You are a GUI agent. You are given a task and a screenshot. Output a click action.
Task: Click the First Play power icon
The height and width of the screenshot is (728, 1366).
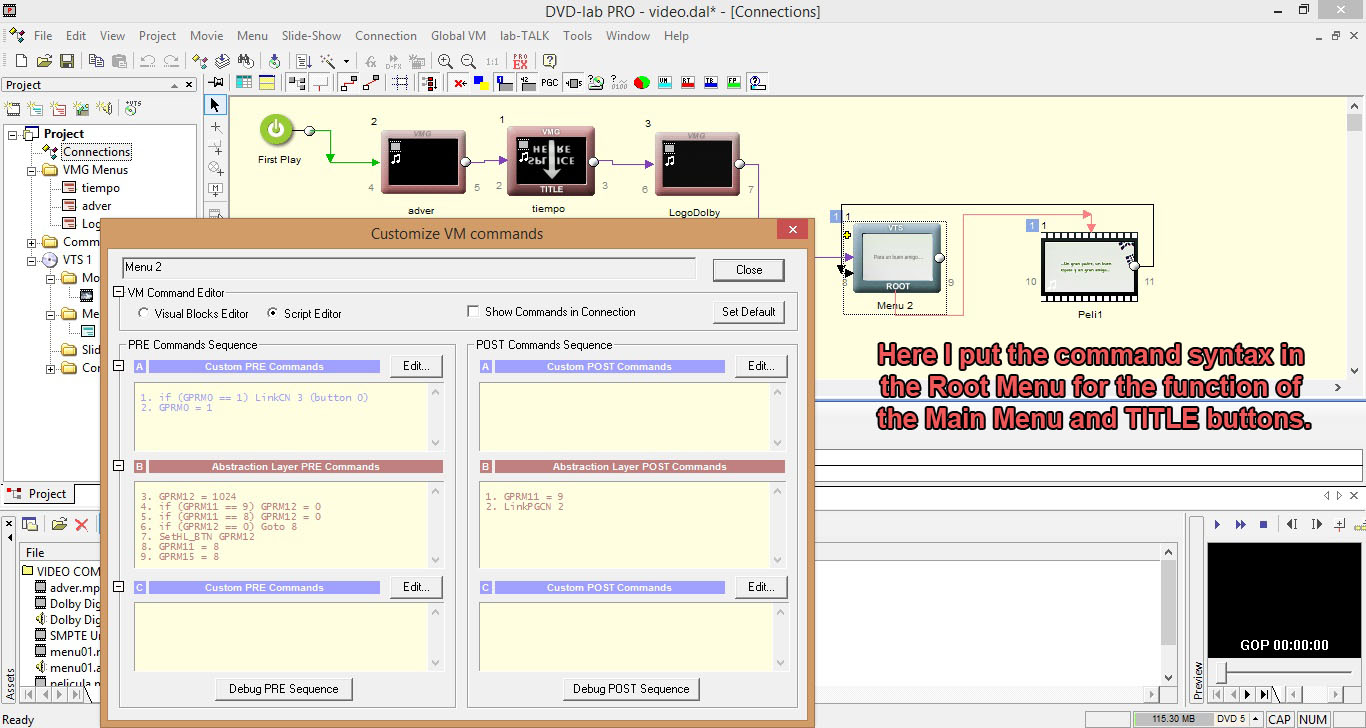click(276, 130)
